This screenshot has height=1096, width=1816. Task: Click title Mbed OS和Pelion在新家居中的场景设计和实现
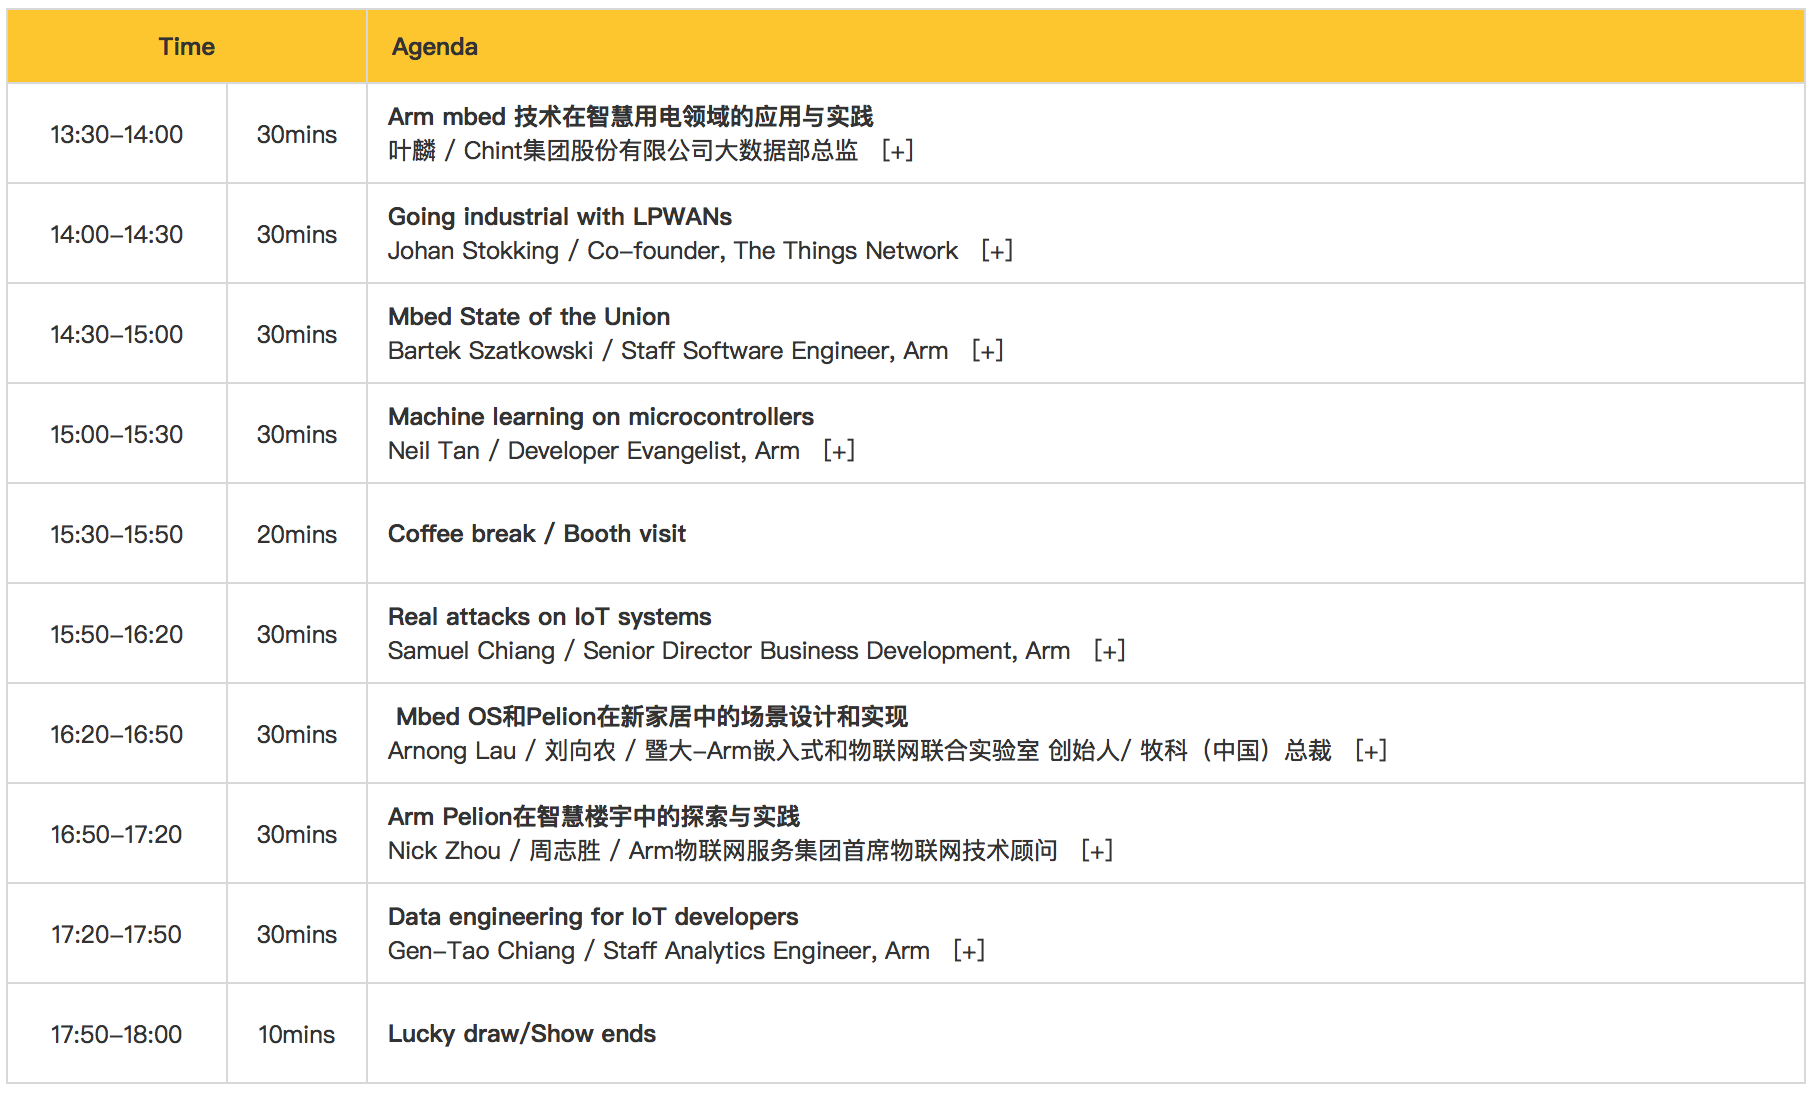(652, 717)
